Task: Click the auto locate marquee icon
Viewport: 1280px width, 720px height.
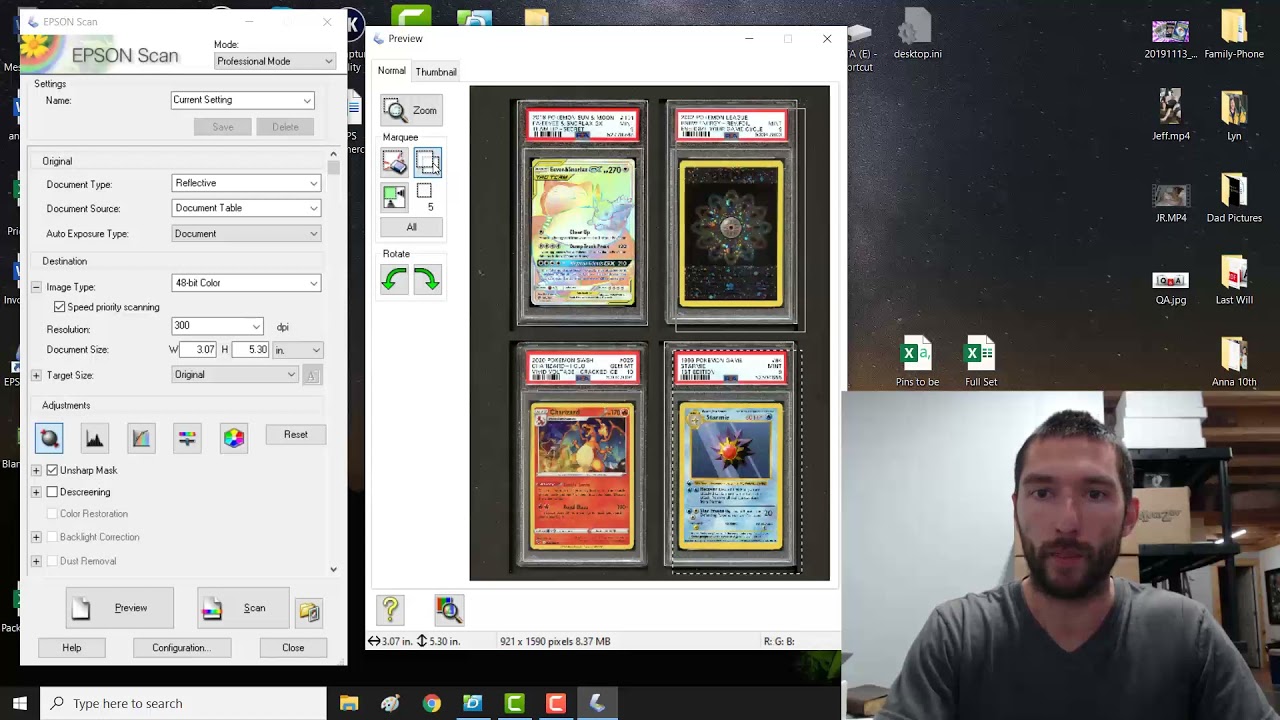Action: coord(394,197)
